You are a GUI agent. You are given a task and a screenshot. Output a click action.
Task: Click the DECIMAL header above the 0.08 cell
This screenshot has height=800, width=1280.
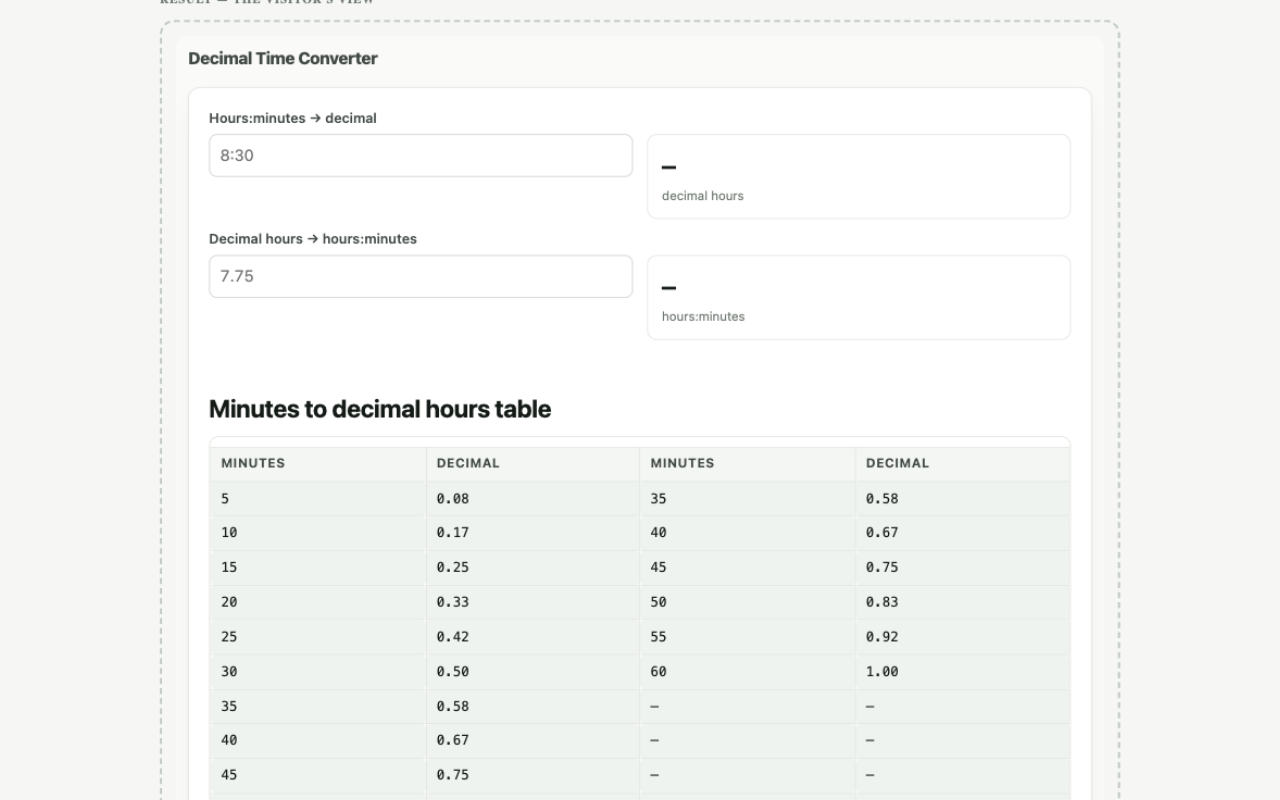533,463
